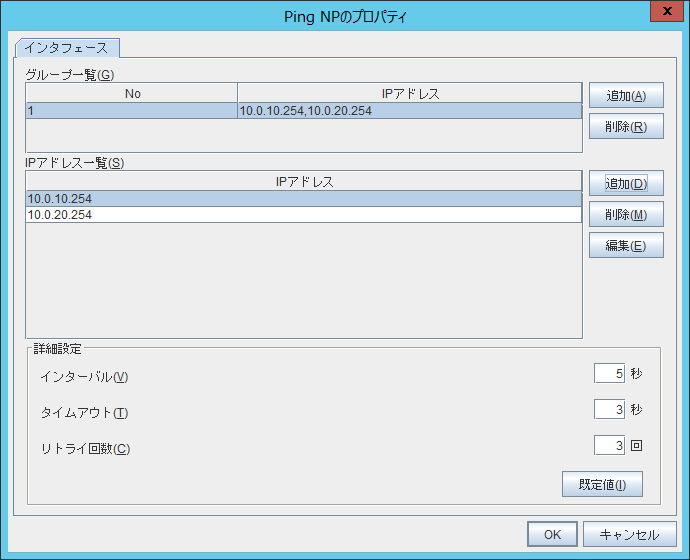Select the インタフェース tab
Viewport: 690px width, 560px height.
pos(67,48)
